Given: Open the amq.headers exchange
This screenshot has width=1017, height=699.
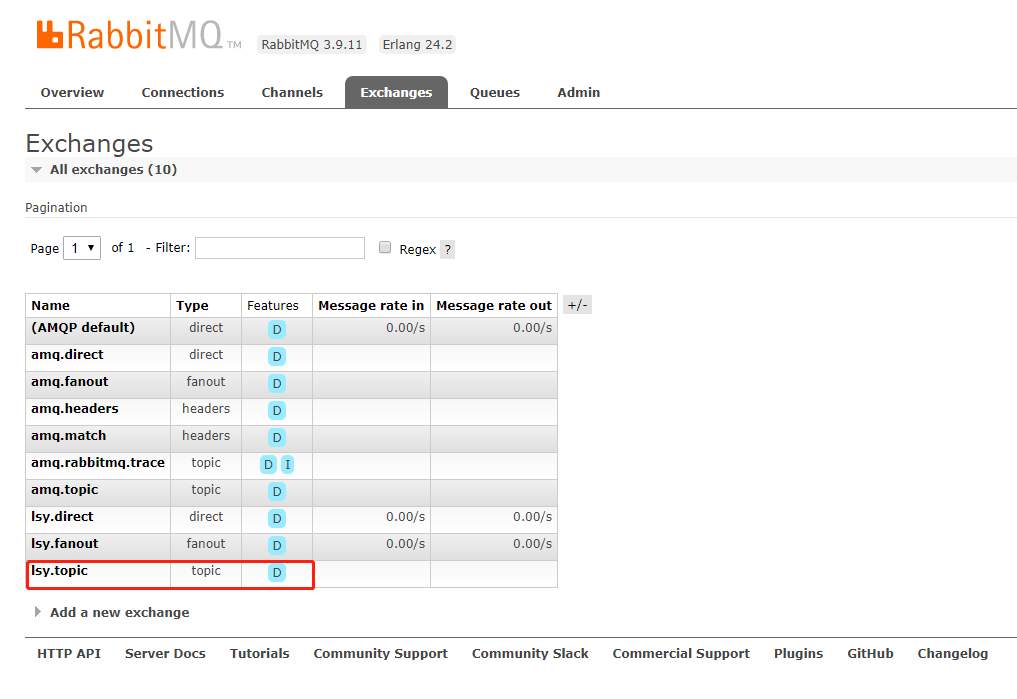Looking at the screenshot, I should pyautogui.click(x=75, y=409).
